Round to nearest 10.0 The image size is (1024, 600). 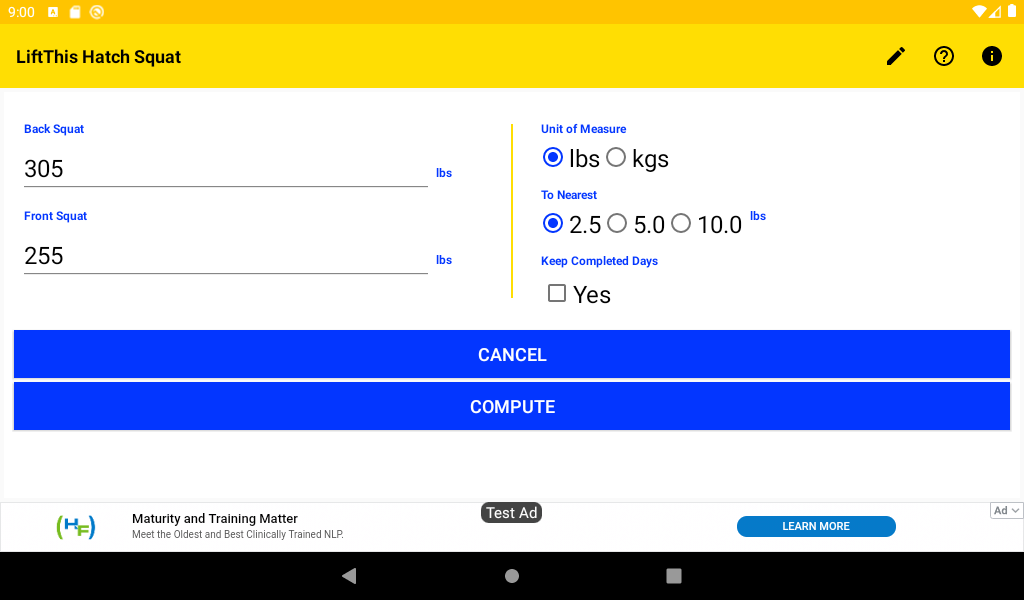pyautogui.click(x=680, y=223)
